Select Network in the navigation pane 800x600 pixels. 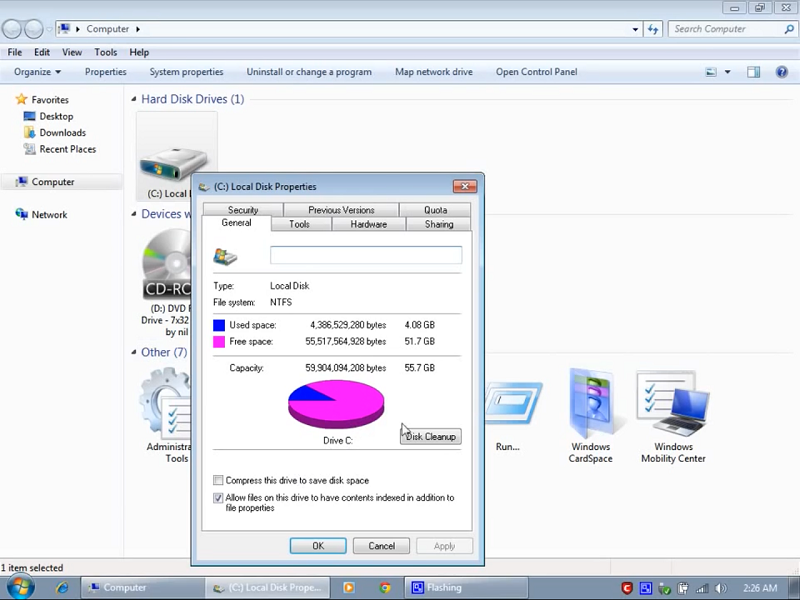coord(49,215)
